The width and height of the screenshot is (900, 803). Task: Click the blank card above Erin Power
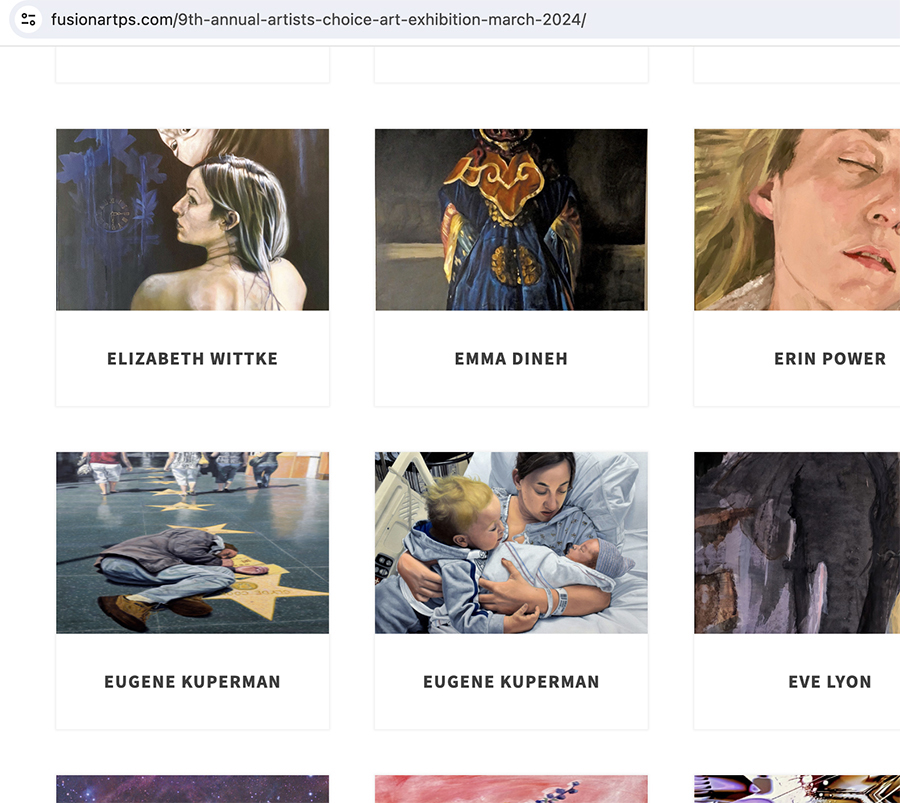point(797,65)
